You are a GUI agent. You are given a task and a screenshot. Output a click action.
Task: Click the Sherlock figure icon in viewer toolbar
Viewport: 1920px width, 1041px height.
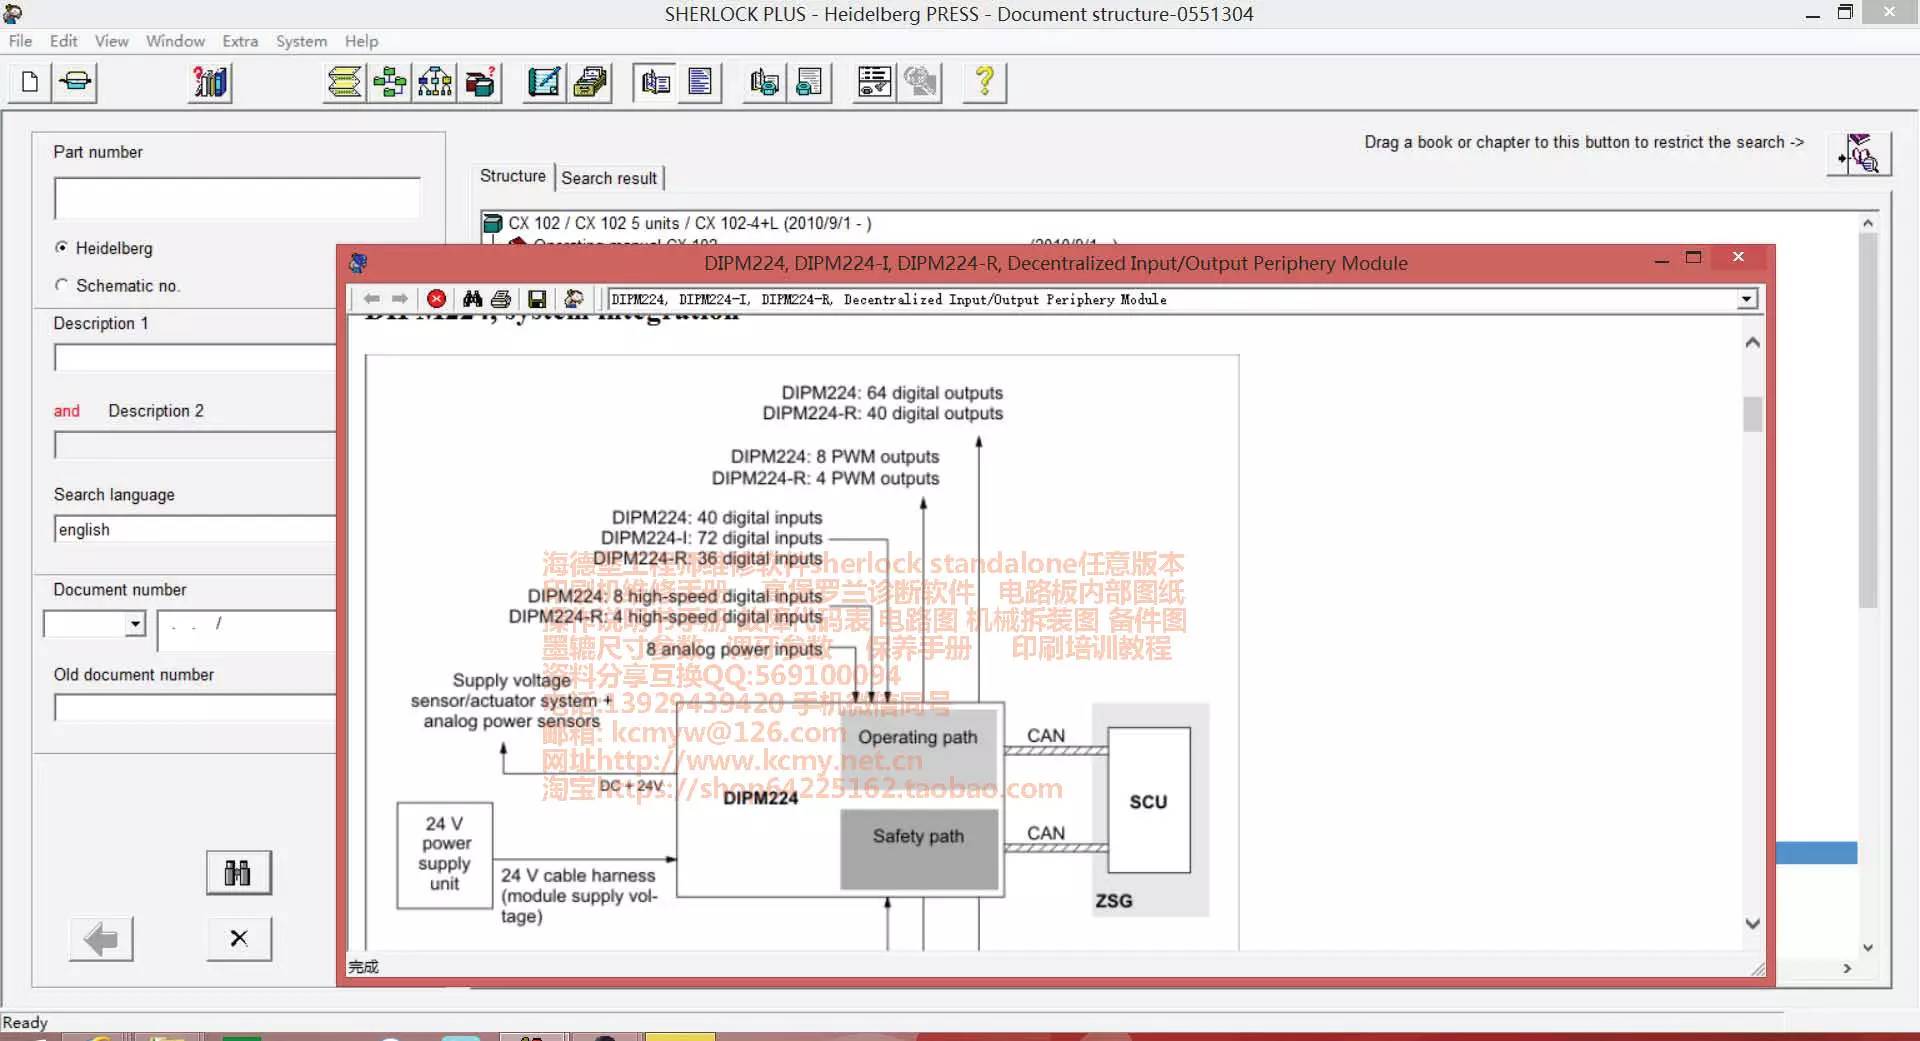pyautogui.click(x=574, y=299)
